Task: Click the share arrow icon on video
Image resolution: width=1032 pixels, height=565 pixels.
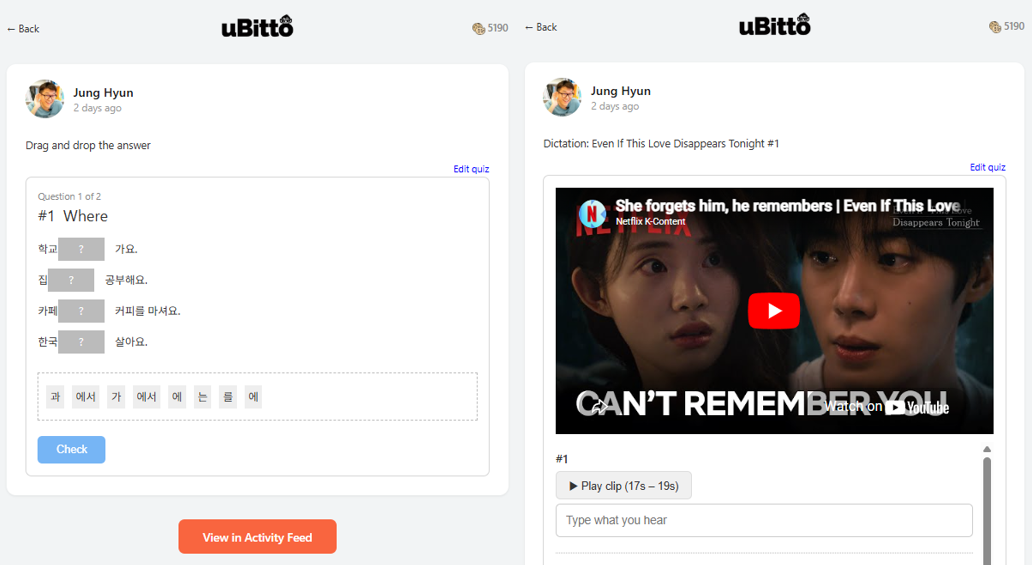Action: point(596,405)
